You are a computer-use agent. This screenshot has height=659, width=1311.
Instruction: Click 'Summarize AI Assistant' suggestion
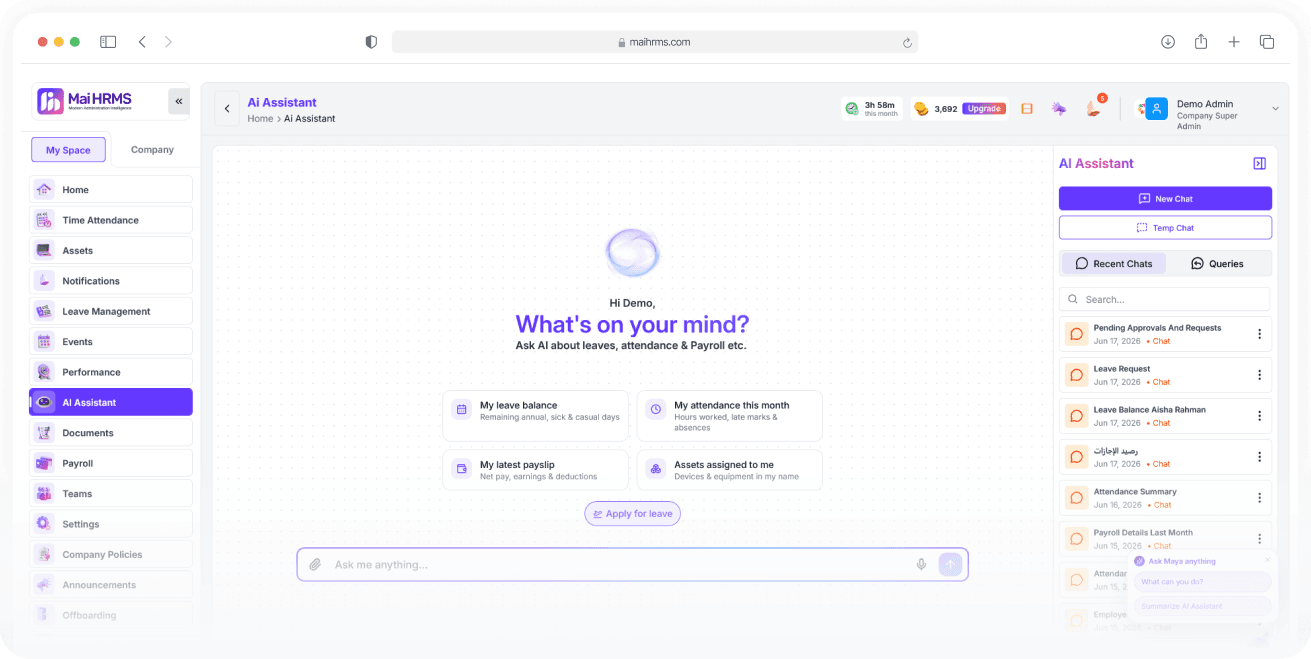click(1202, 606)
